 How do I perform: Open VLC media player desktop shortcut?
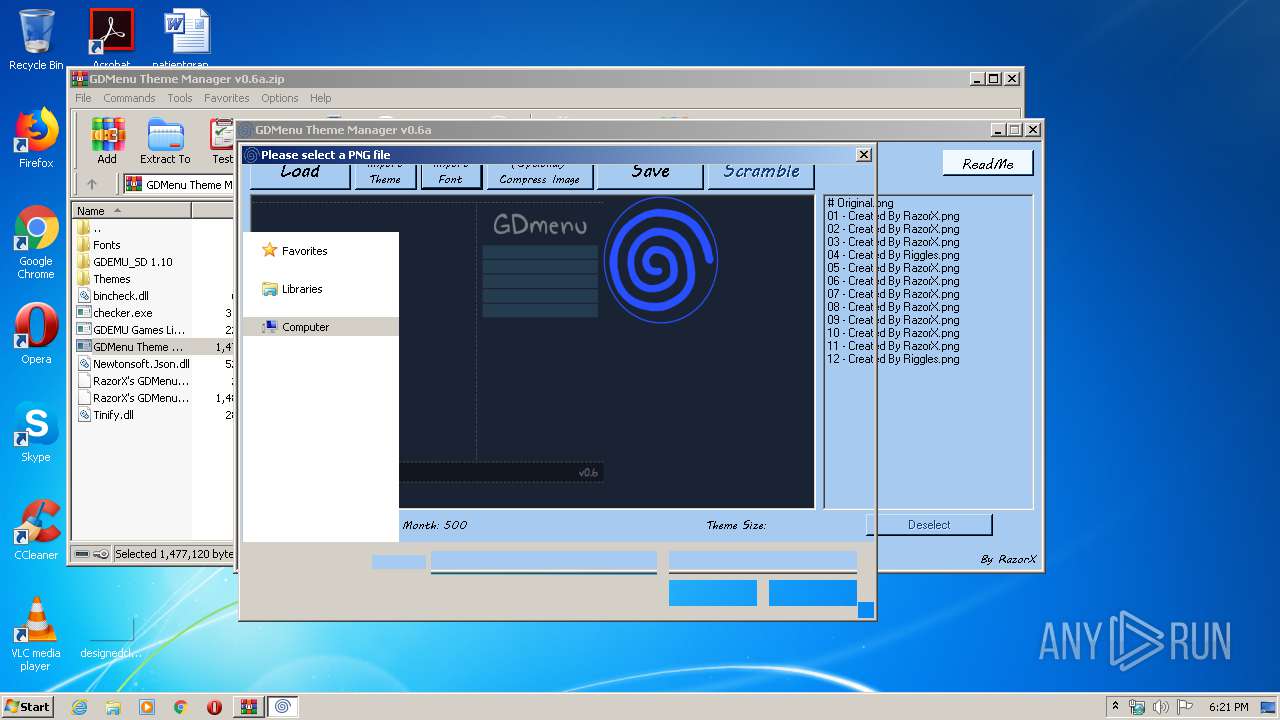36,634
